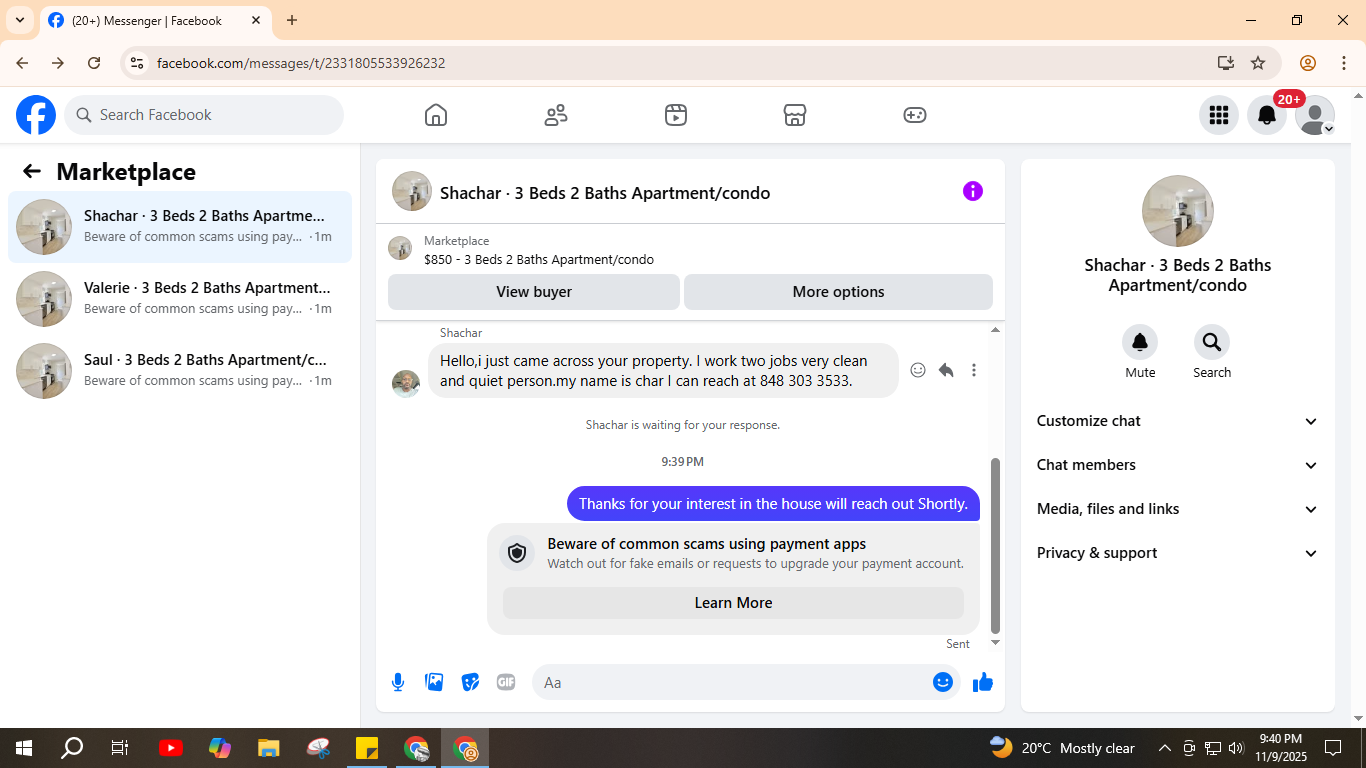
Task: Open the account profile avatar menu
Action: click(1314, 115)
